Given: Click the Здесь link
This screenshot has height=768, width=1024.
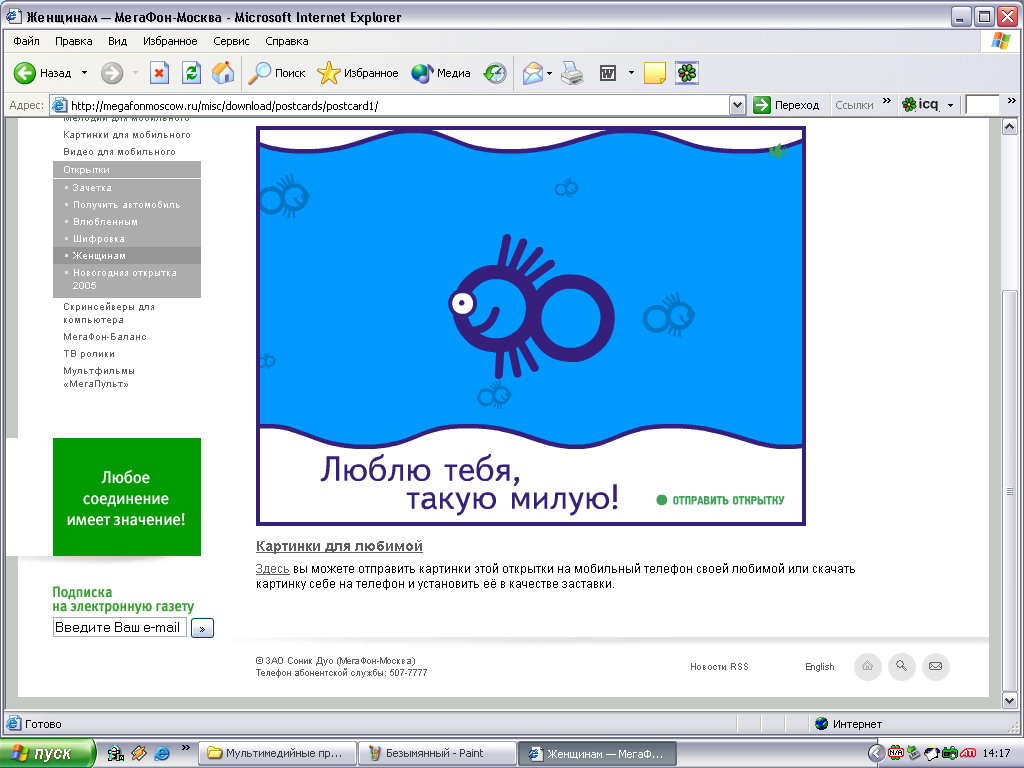Looking at the screenshot, I should point(272,569).
